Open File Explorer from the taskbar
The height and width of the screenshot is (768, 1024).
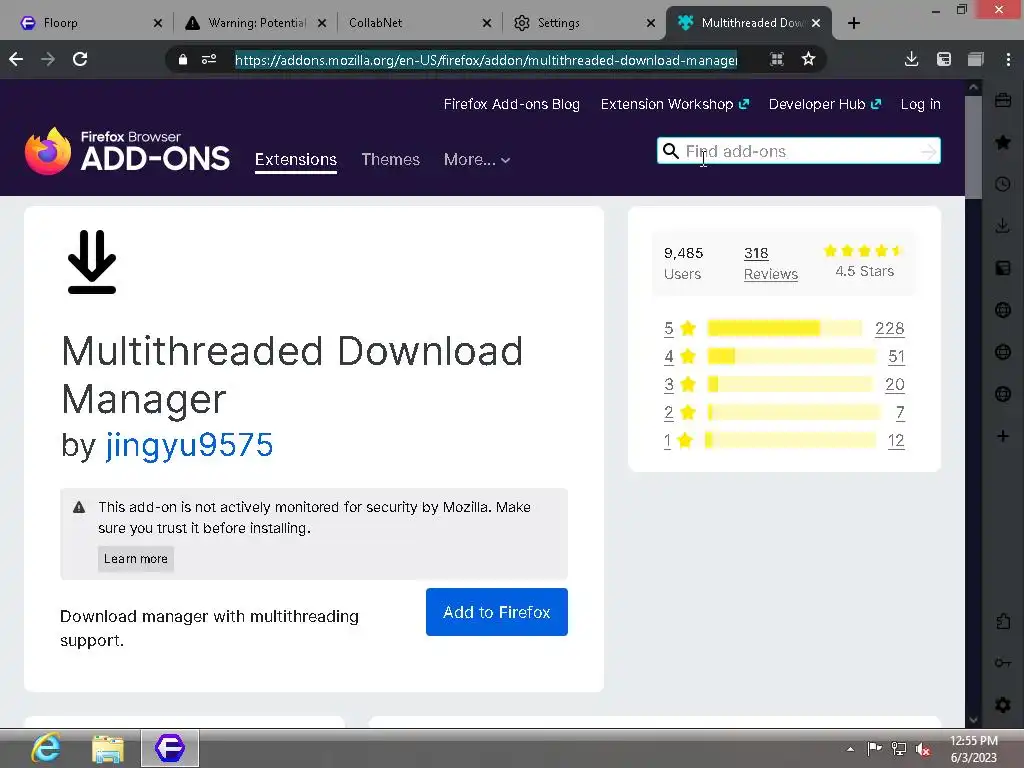108,748
